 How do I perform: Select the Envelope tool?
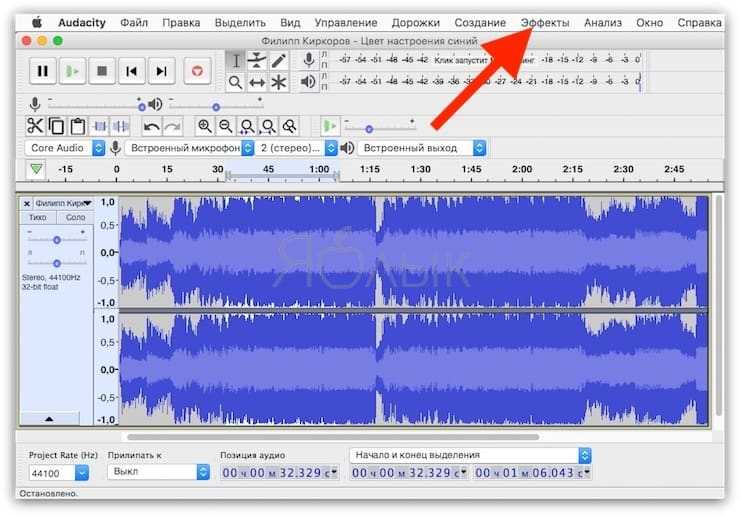click(x=257, y=61)
